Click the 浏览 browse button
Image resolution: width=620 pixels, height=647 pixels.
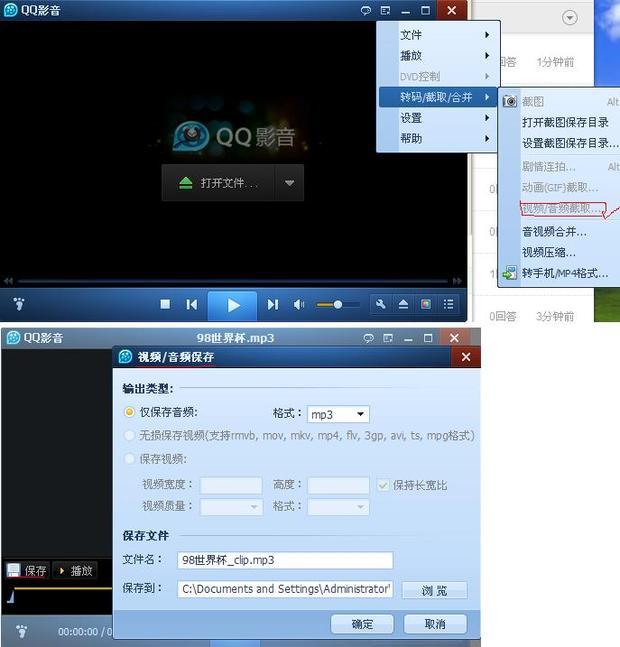click(434, 590)
